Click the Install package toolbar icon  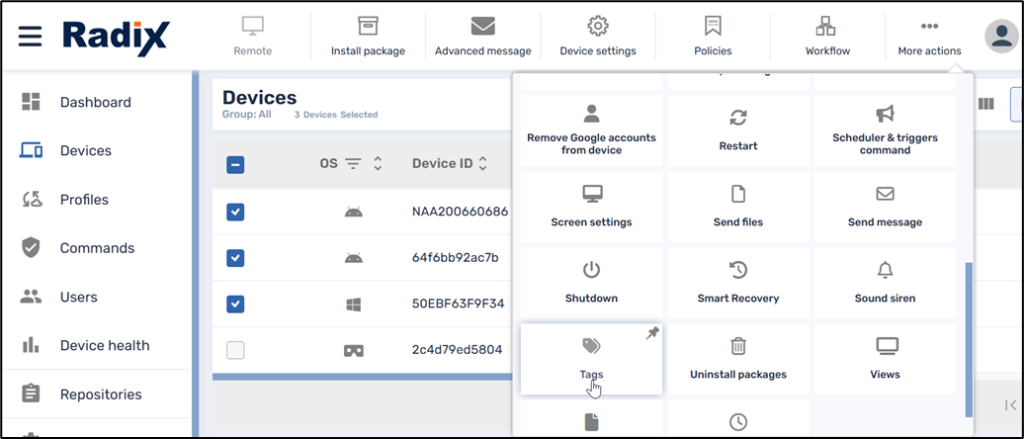(368, 36)
